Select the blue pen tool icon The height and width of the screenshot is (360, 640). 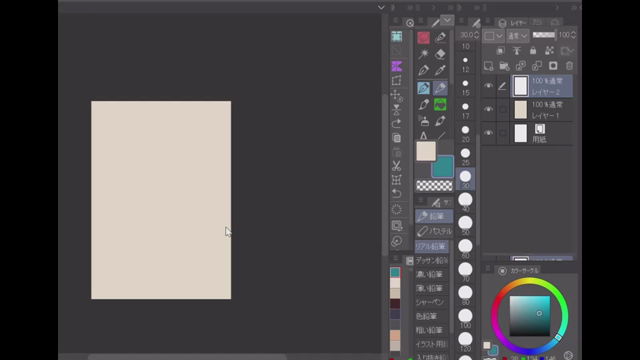pyautogui.click(x=423, y=87)
